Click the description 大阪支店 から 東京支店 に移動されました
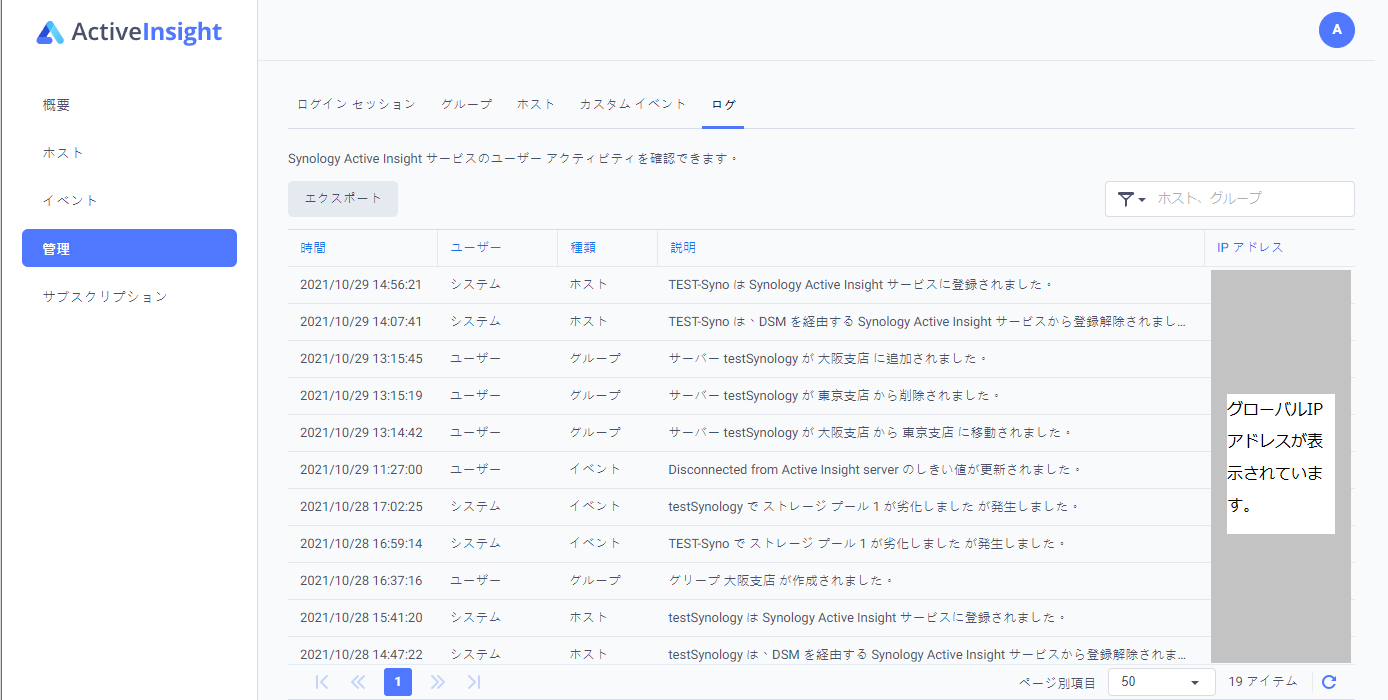 pos(870,433)
